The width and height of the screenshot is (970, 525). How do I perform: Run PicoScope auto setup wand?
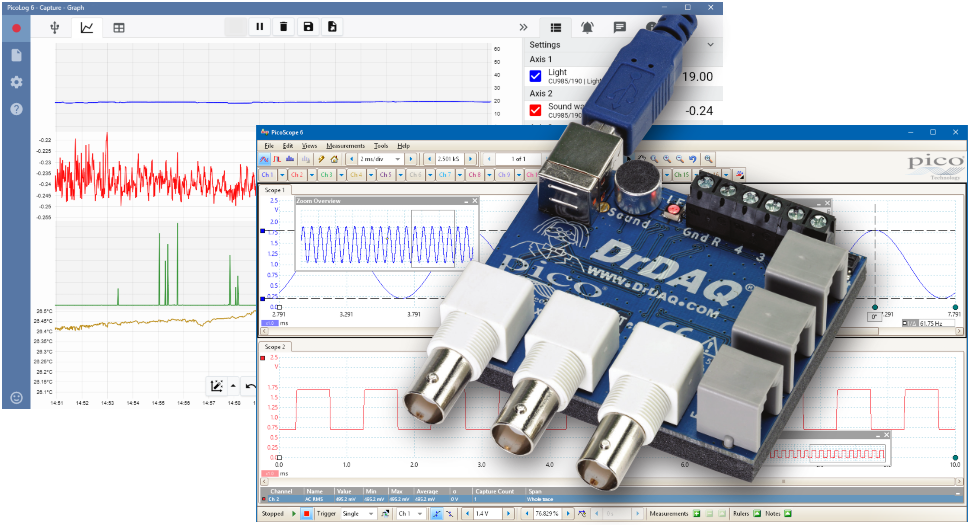tap(322, 159)
